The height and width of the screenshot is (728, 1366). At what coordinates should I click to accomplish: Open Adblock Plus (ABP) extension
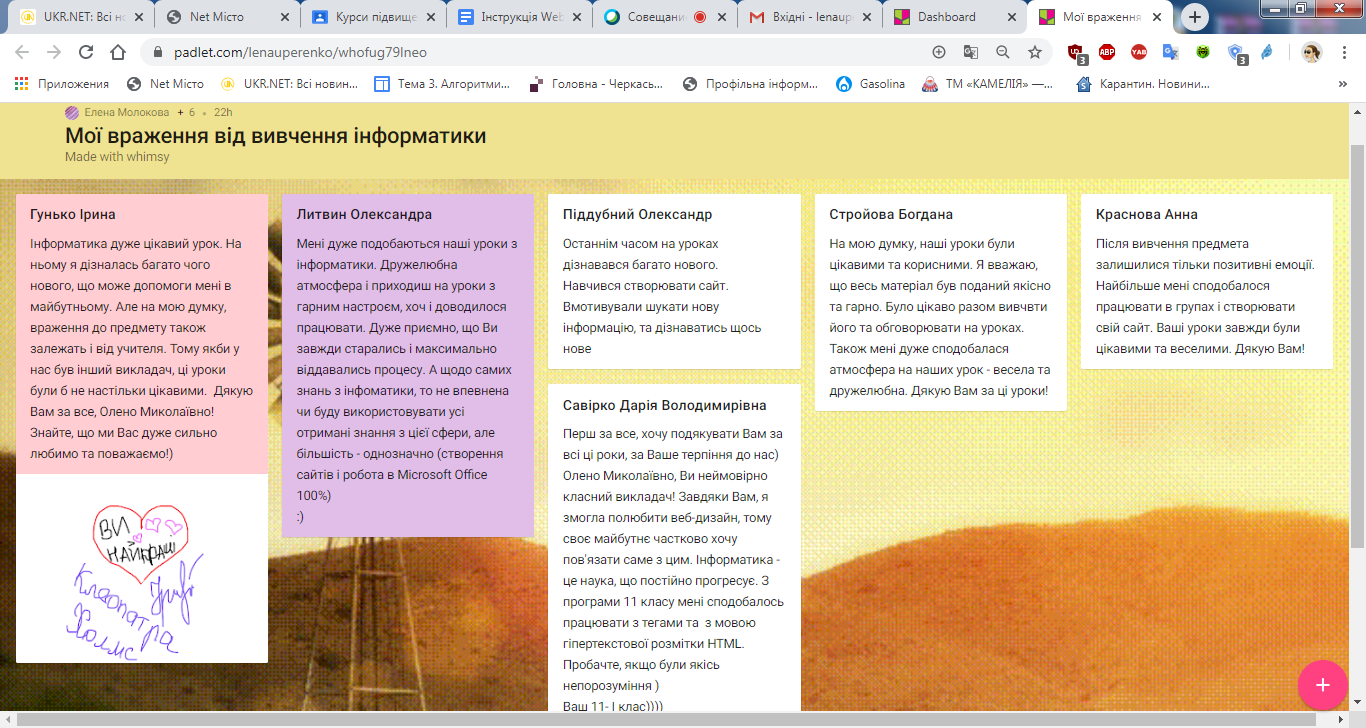pyautogui.click(x=1107, y=52)
